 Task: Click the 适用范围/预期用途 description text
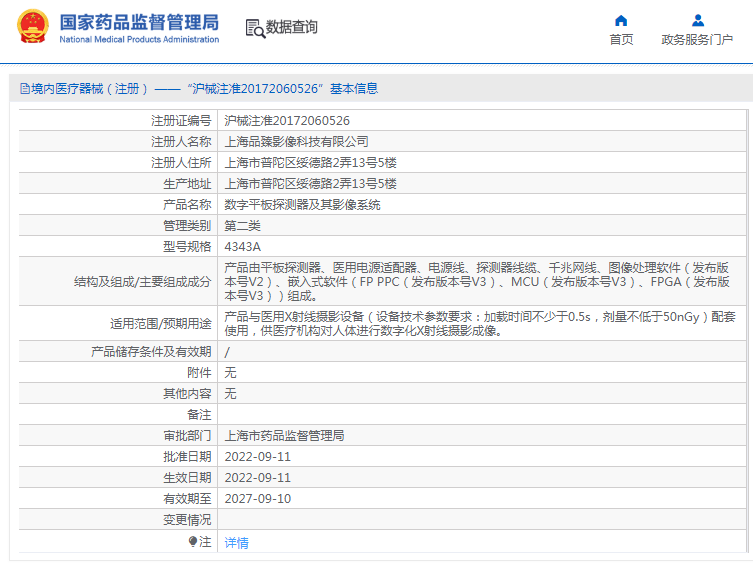[480, 324]
